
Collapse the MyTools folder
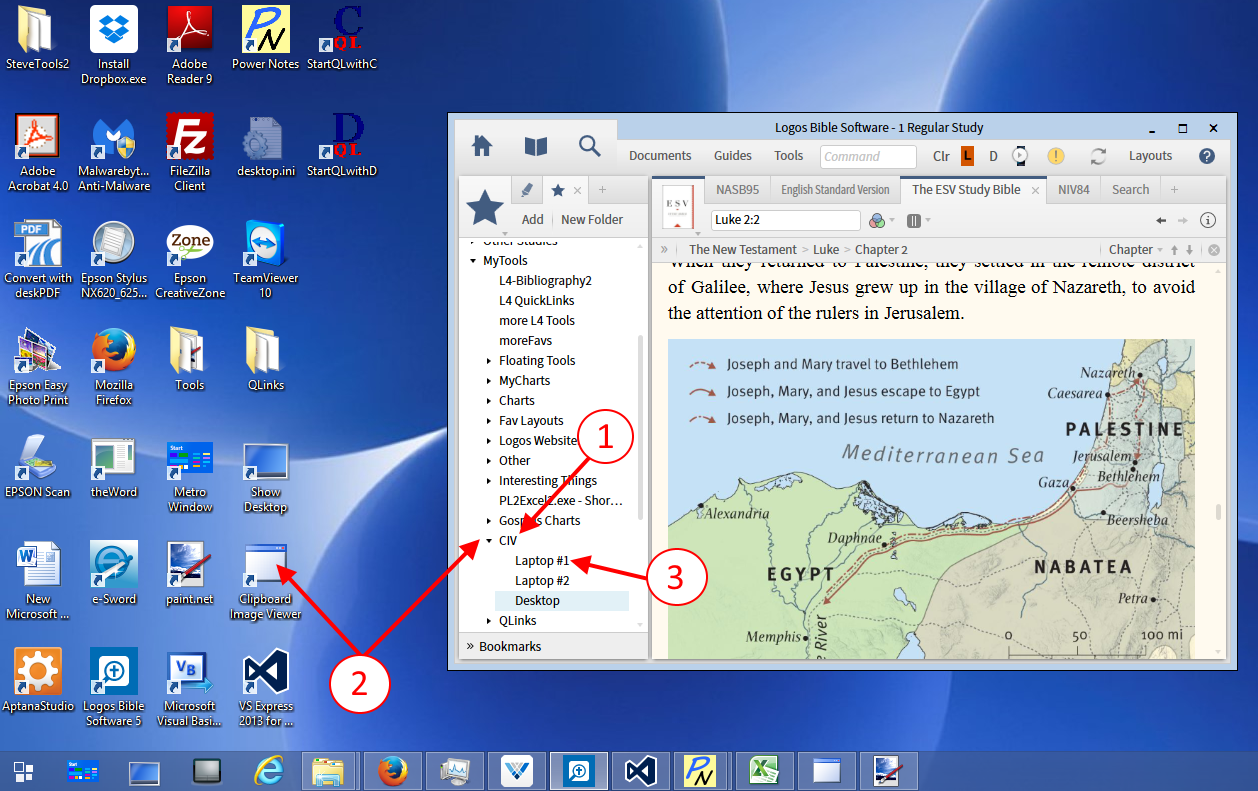(x=473, y=261)
